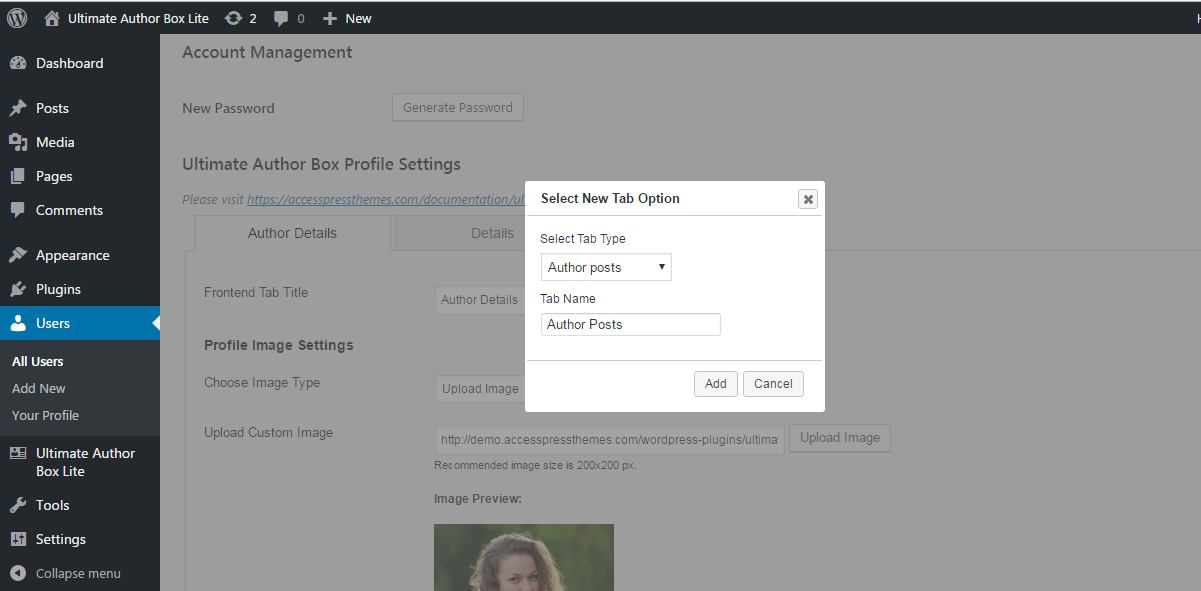Click the Pages icon in sidebar
The image size is (1201, 591).
click(18, 176)
